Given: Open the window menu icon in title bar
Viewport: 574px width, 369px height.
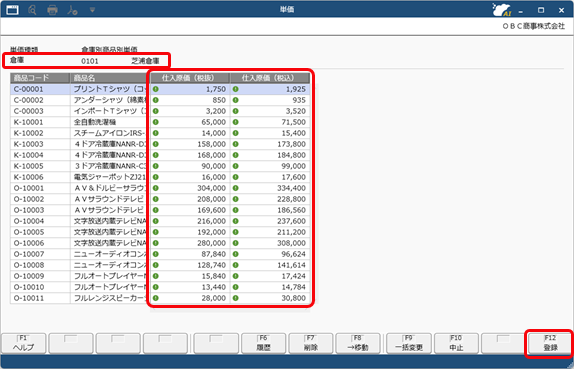Looking at the screenshot, I should pos(12,10).
